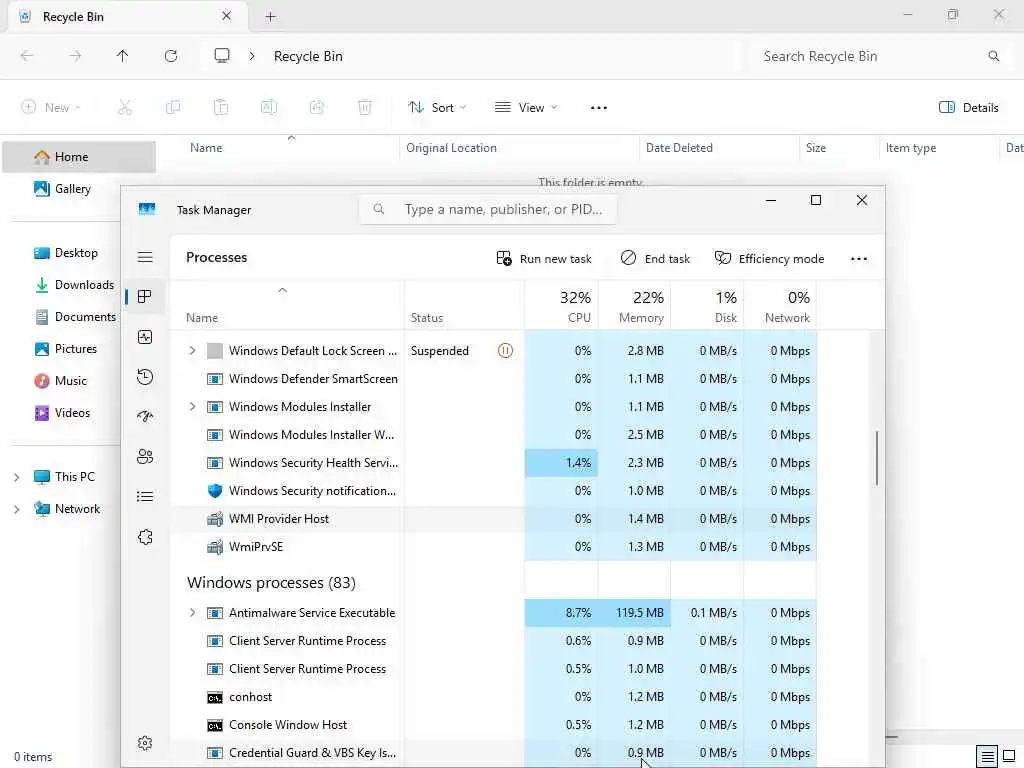Select Windows Security Health Service row
This screenshot has height=768, width=1024.
pyautogui.click(x=494, y=463)
